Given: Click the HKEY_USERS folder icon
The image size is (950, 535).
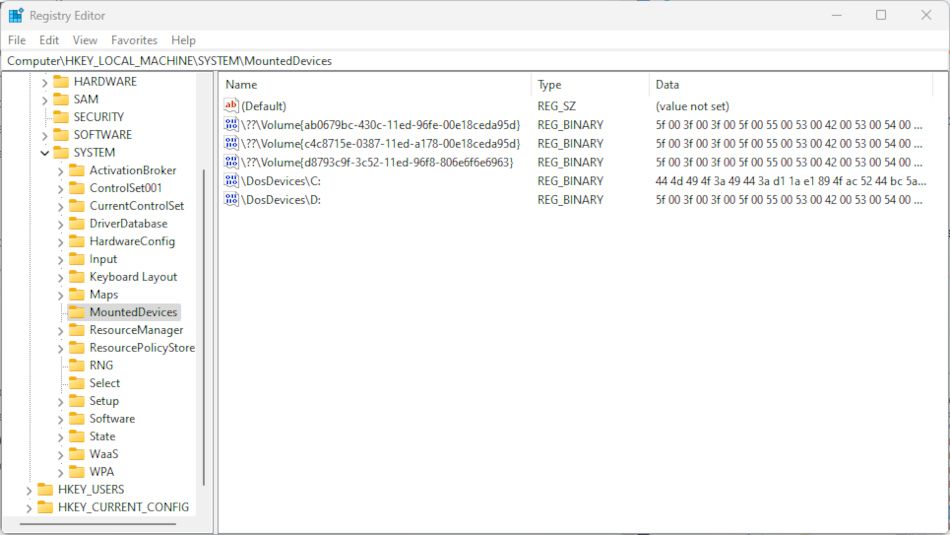Looking at the screenshot, I should (x=45, y=490).
